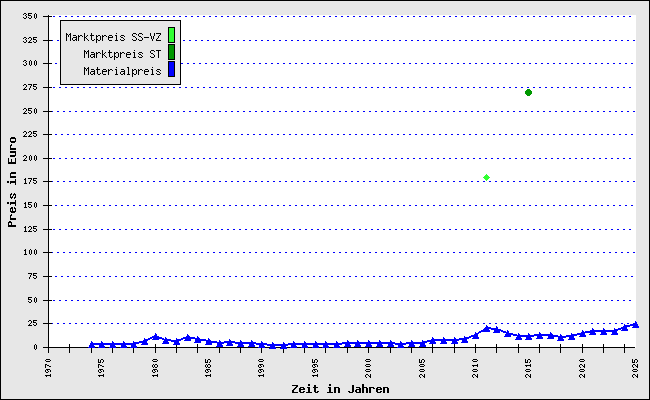Viewport: 650px width, 400px height.
Task: Click the y-axis value 100
Action: (x=30, y=252)
